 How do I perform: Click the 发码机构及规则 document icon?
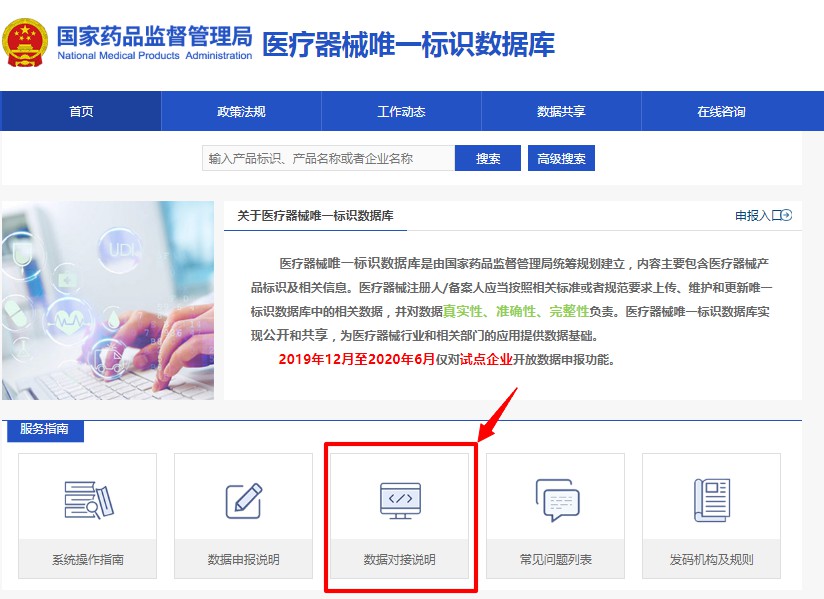[x=711, y=500]
